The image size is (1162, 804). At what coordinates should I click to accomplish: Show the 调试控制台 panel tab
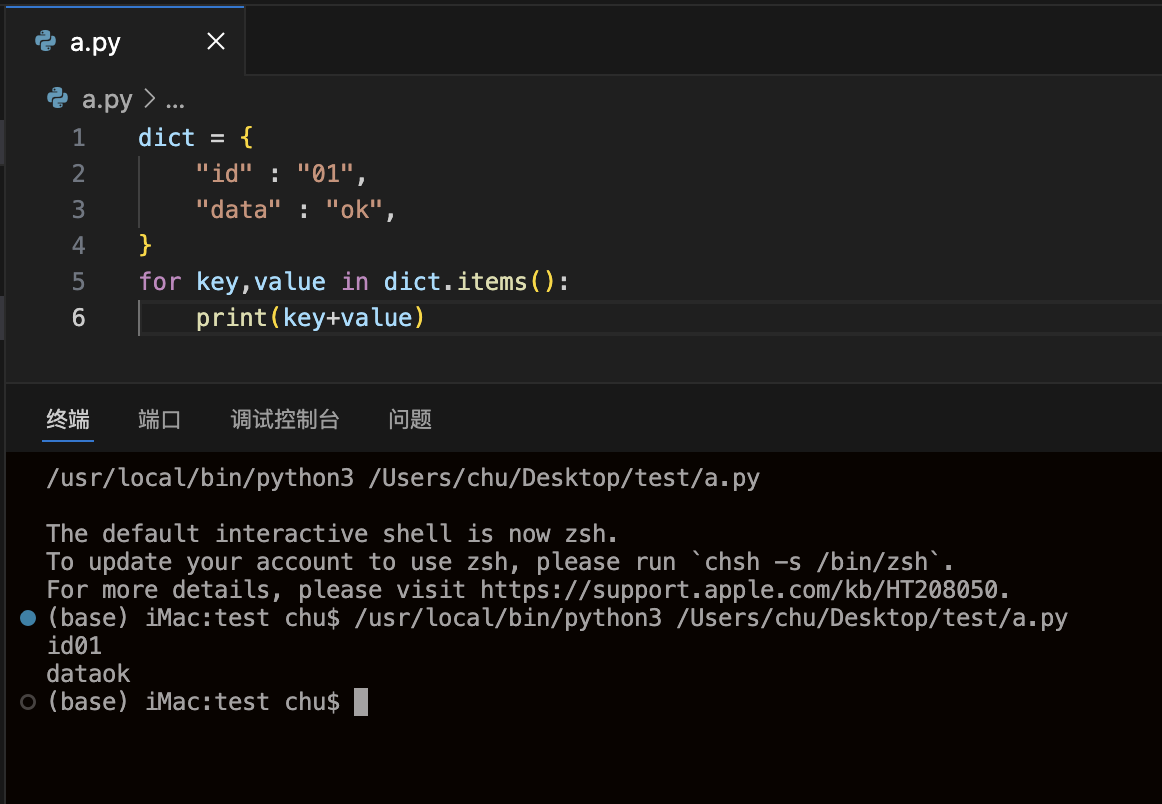coord(285,419)
